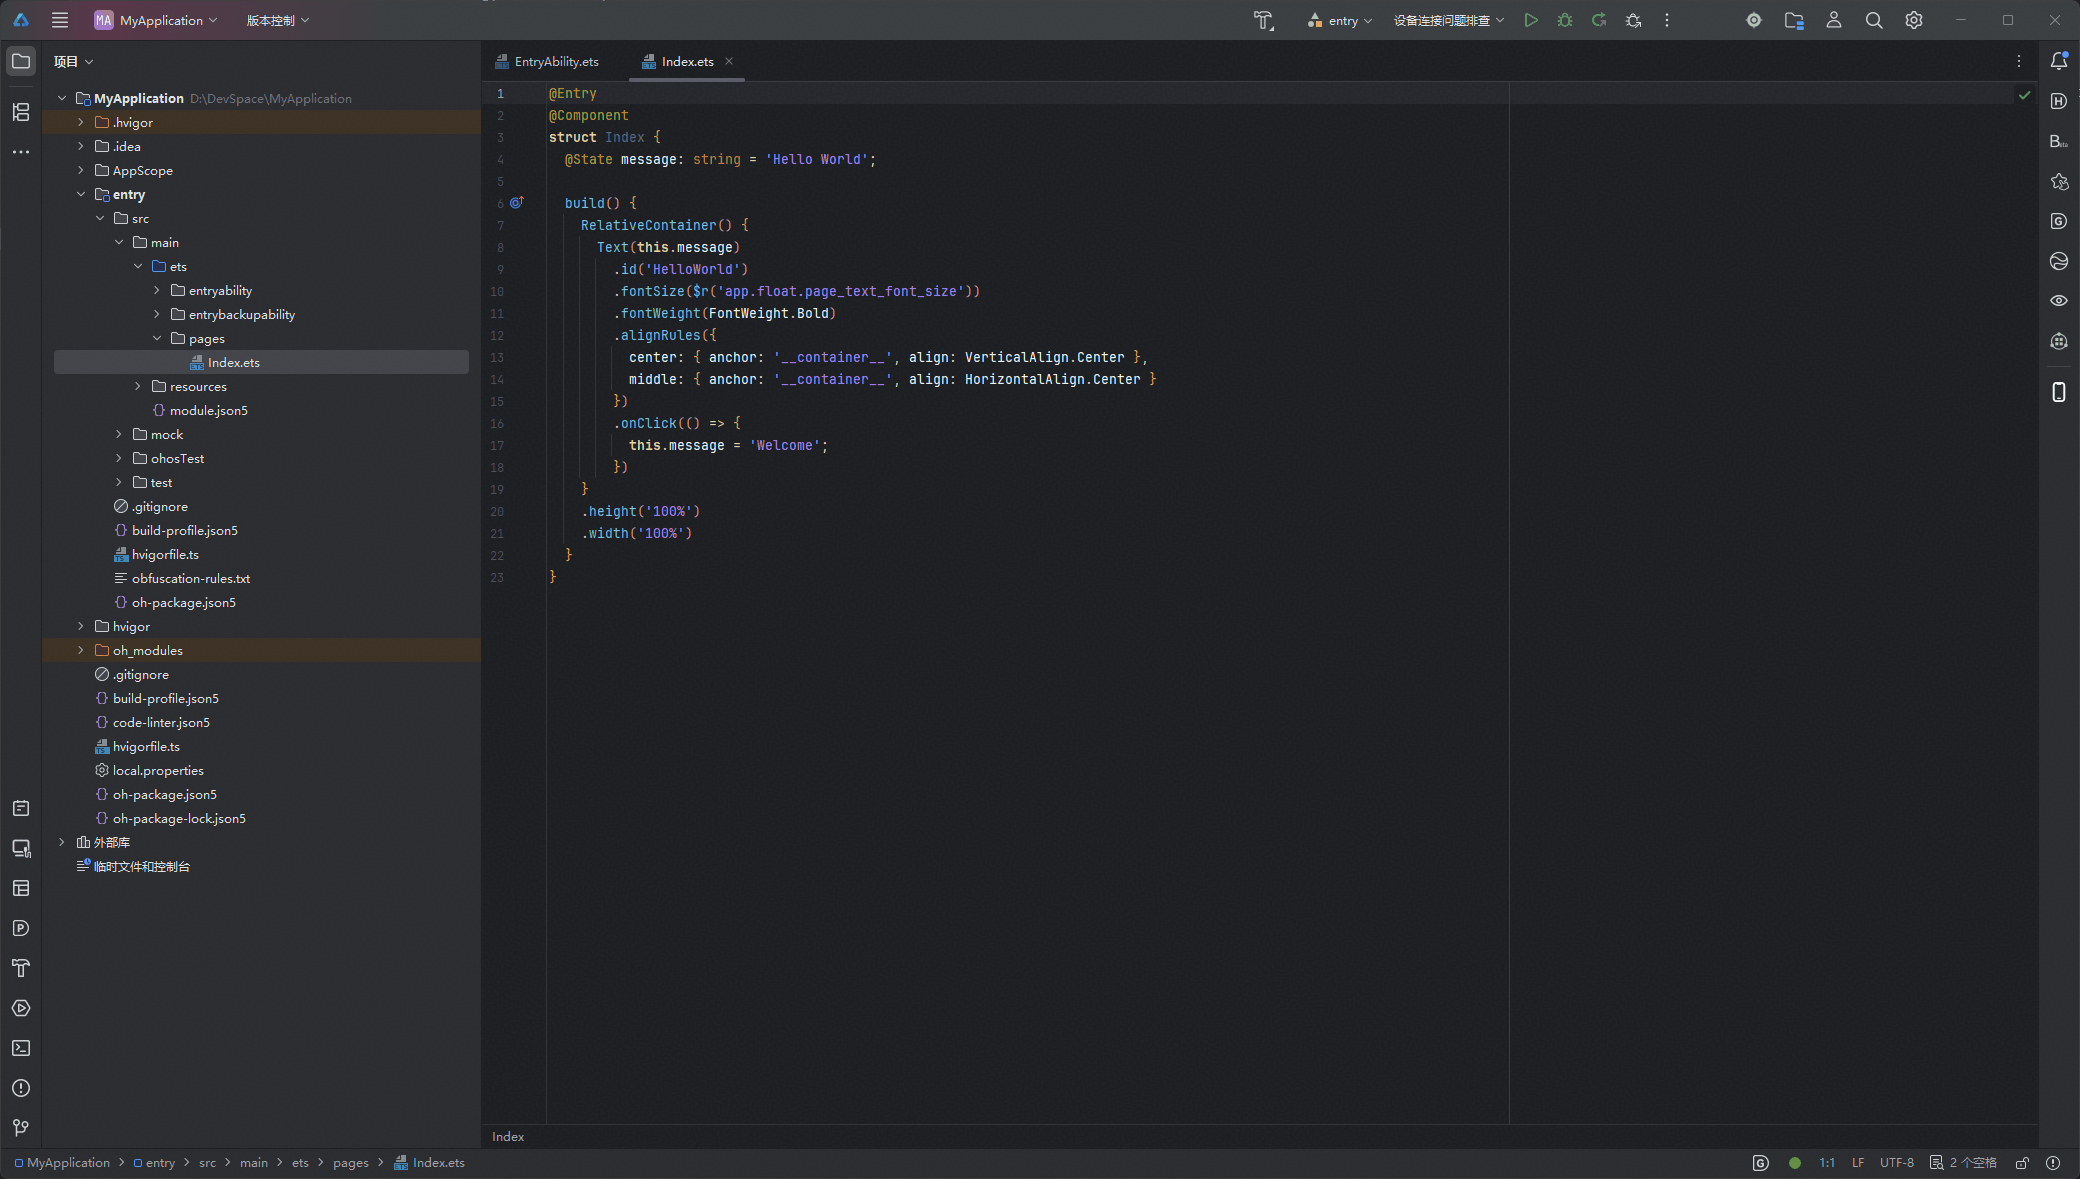Click UTF-8 encoding in status bar
This screenshot has height=1179, width=2080.
[1897, 1163]
